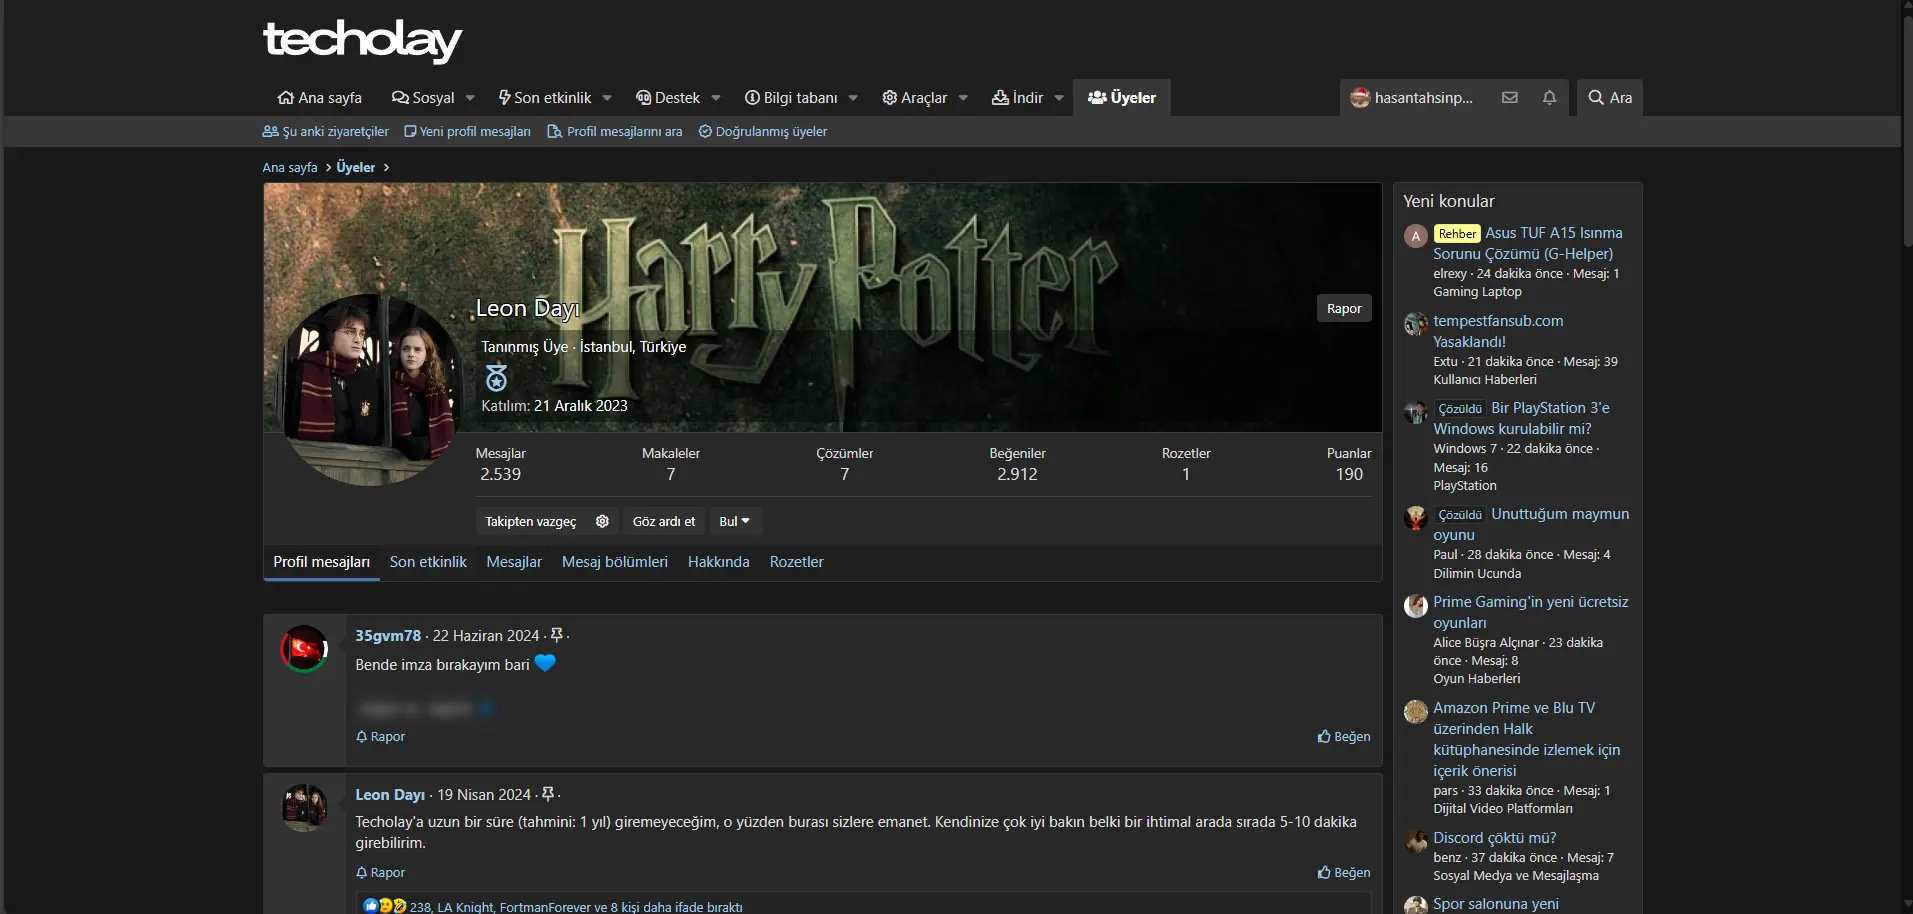The image size is (1913, 914).
Task: Click the Göz ardı et button
Action: point(664,521)
